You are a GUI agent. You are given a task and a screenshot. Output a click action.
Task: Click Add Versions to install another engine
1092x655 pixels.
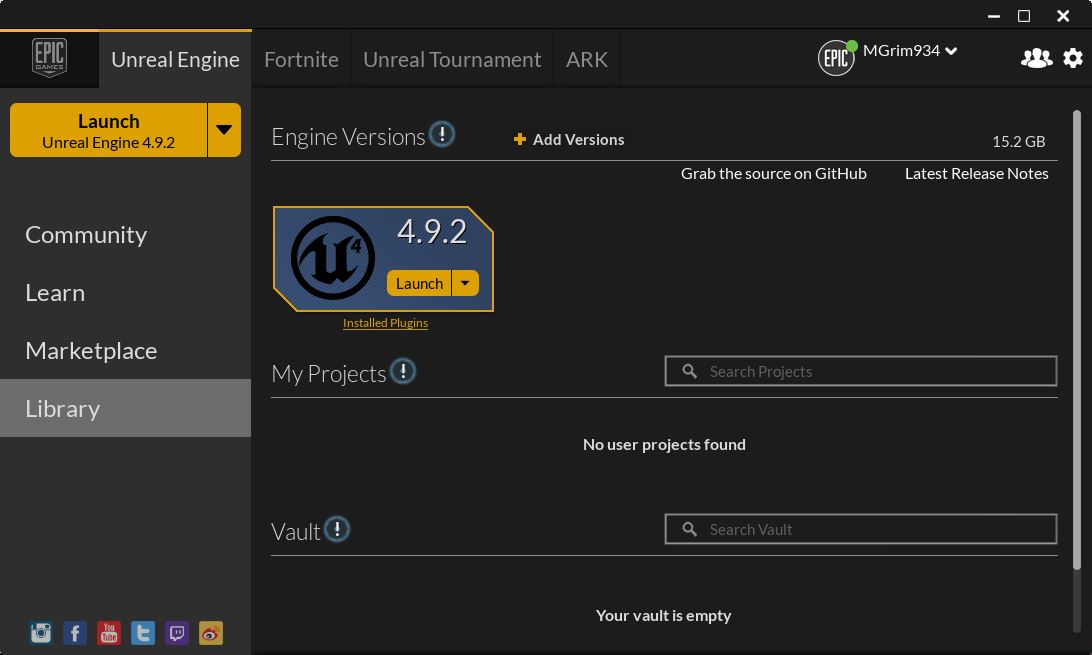tap(569, 139)
